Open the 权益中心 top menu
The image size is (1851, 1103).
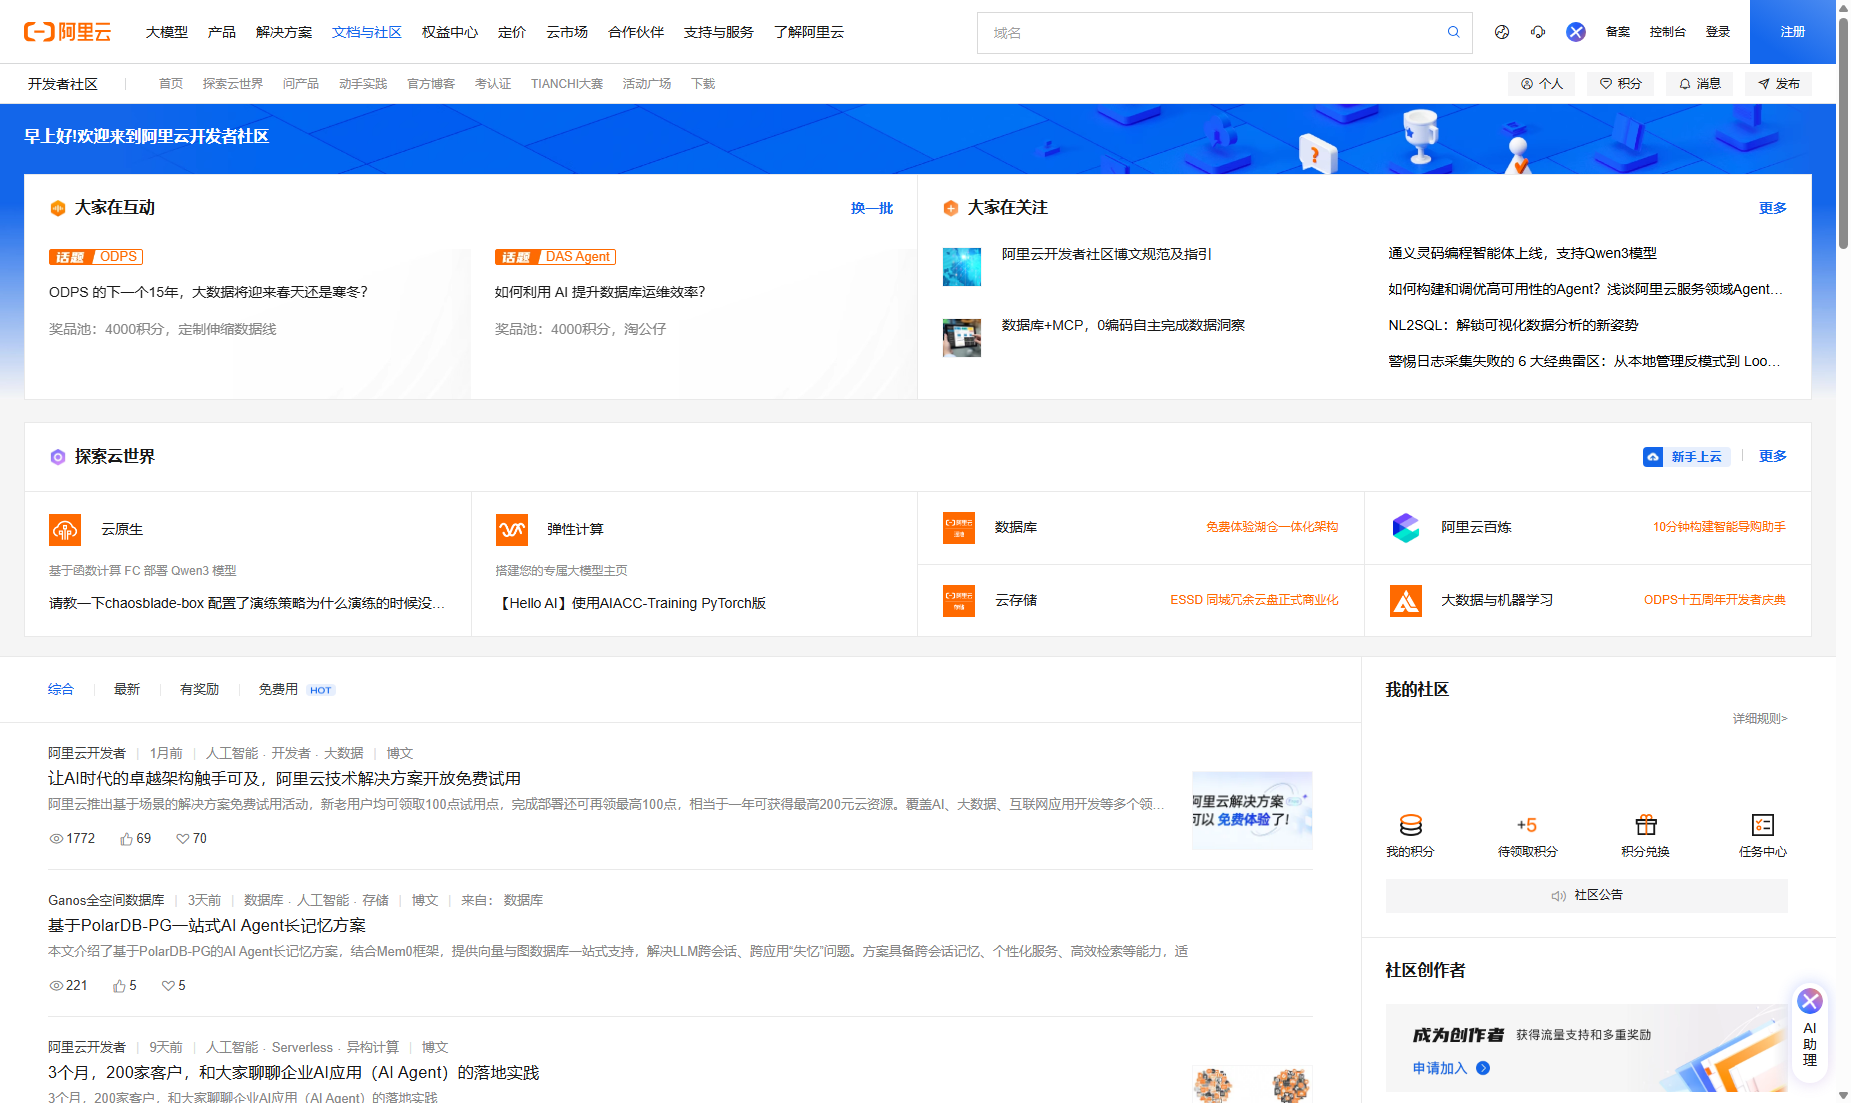[450, 32]
